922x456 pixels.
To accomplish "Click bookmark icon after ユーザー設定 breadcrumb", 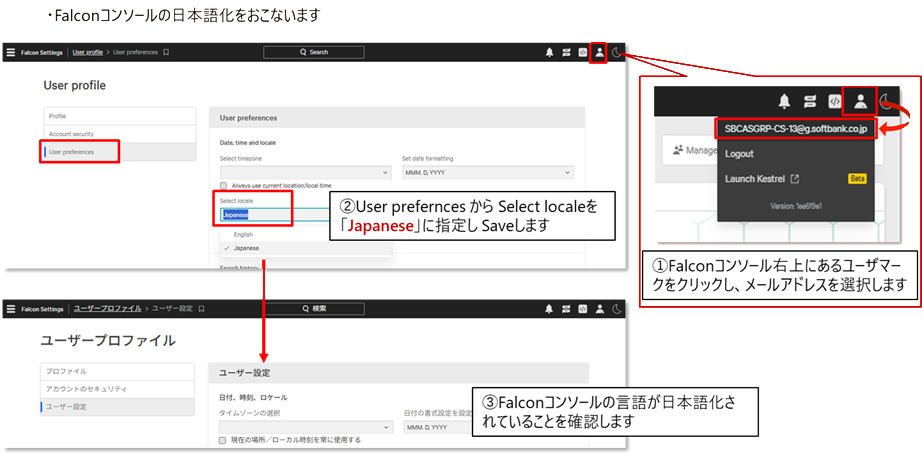I will tap(201, 309).
